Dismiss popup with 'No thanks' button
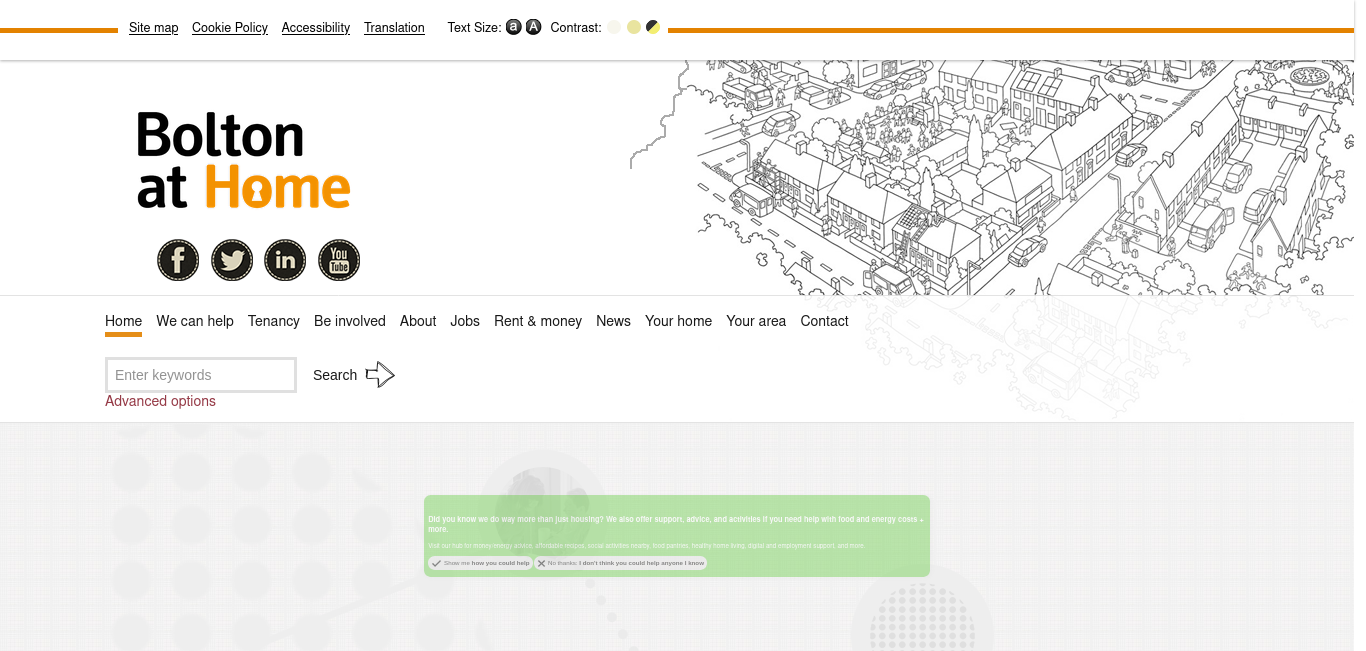Viewport: 1366px width, 651px height. [x=621, y=563]
